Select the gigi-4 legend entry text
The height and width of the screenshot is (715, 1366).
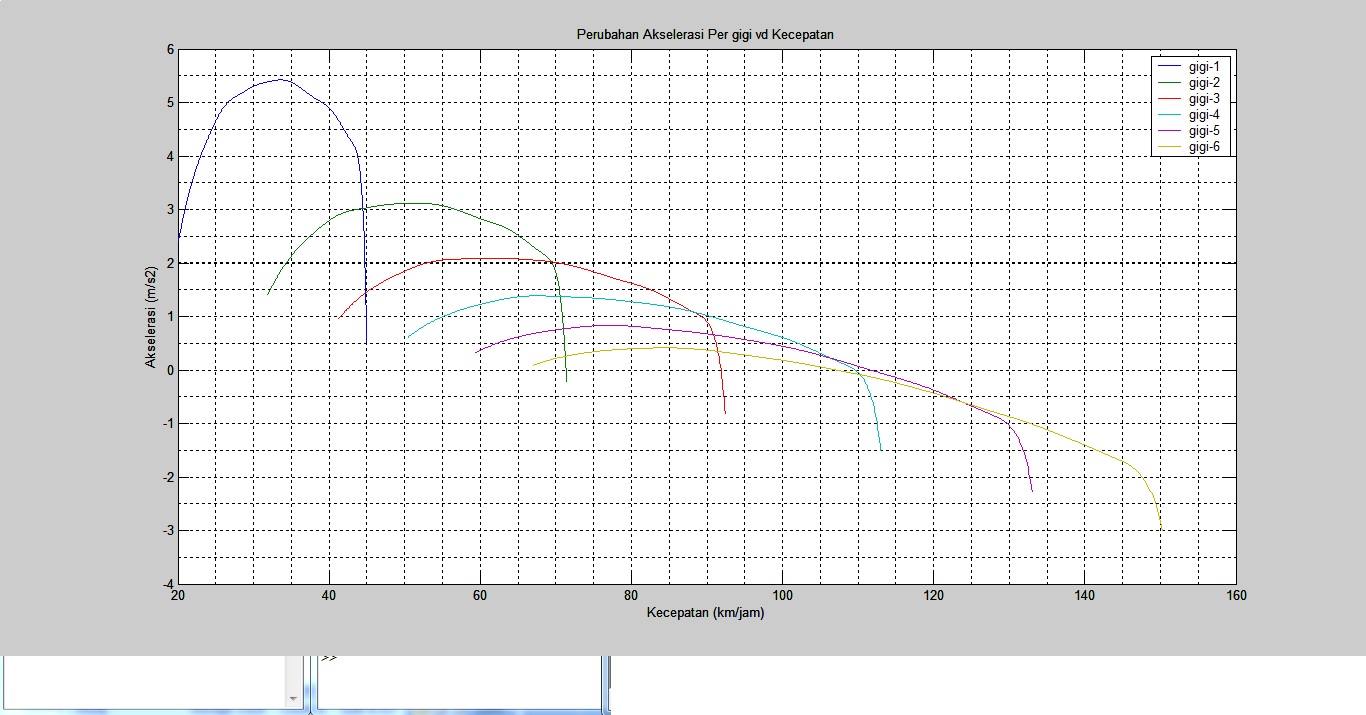1204,115
